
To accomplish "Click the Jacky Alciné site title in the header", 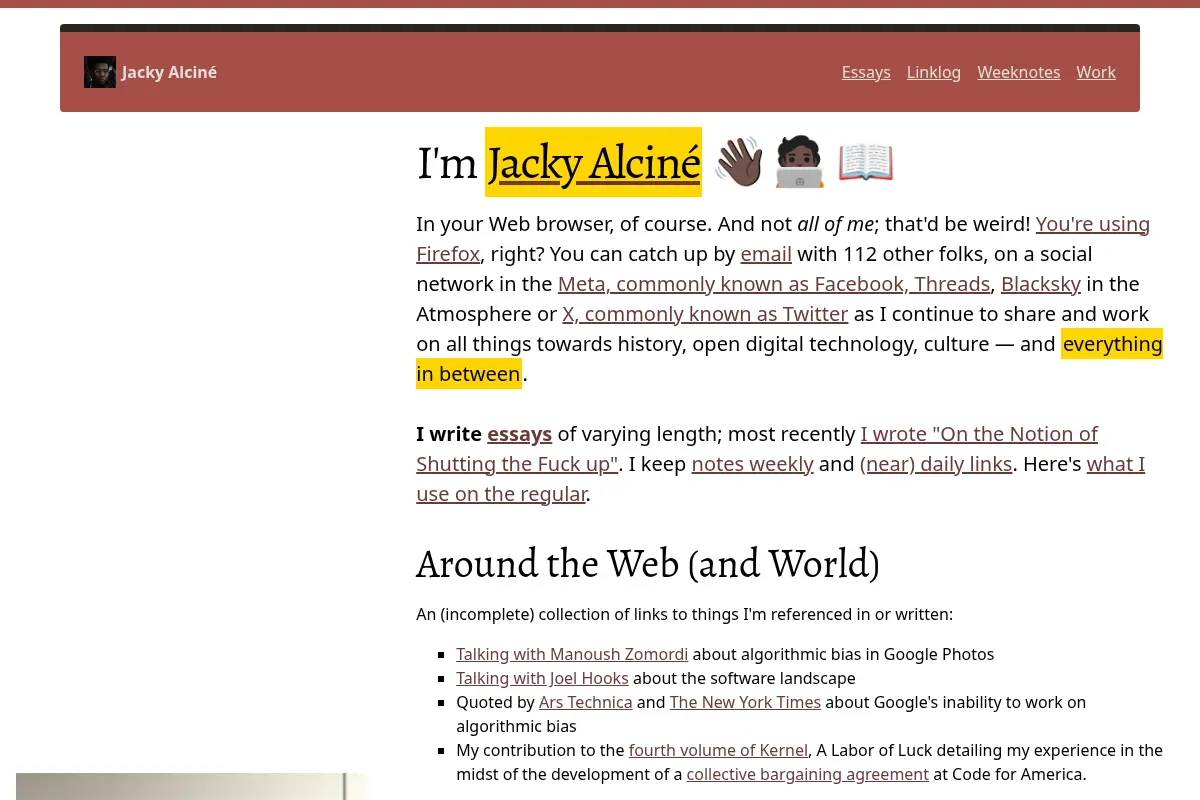I will click(169, 72).
